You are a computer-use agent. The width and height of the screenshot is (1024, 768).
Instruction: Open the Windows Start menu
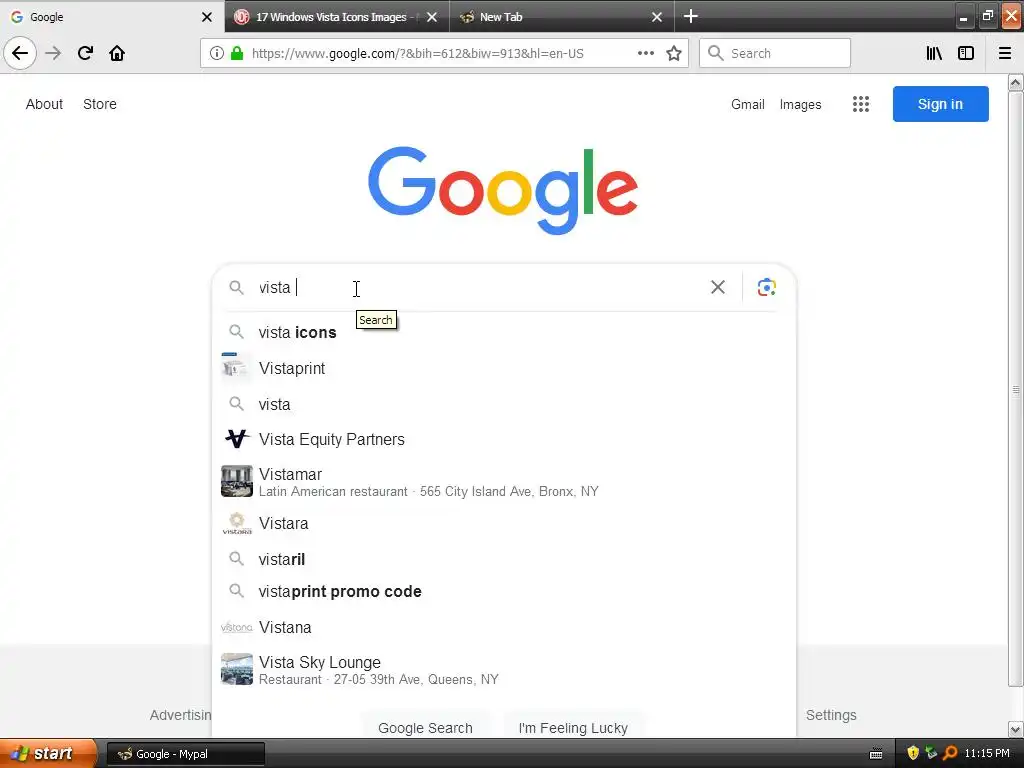tap(48, 754)
